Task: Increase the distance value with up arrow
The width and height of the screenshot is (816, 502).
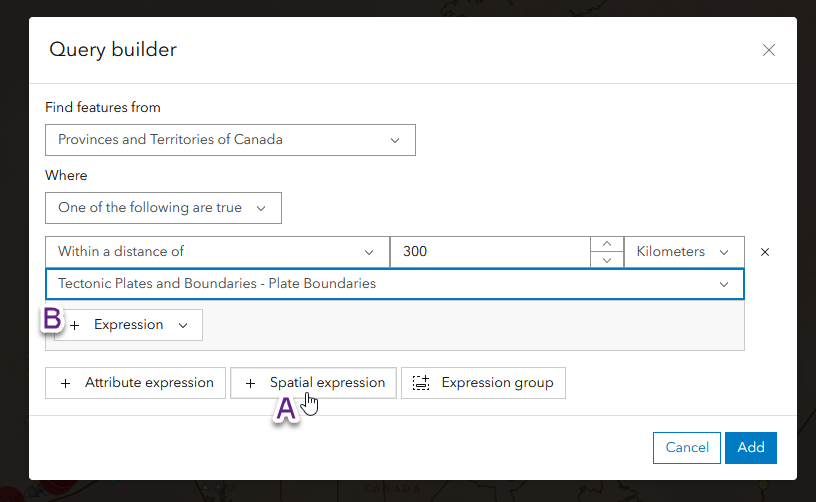Action: (606, 244)
